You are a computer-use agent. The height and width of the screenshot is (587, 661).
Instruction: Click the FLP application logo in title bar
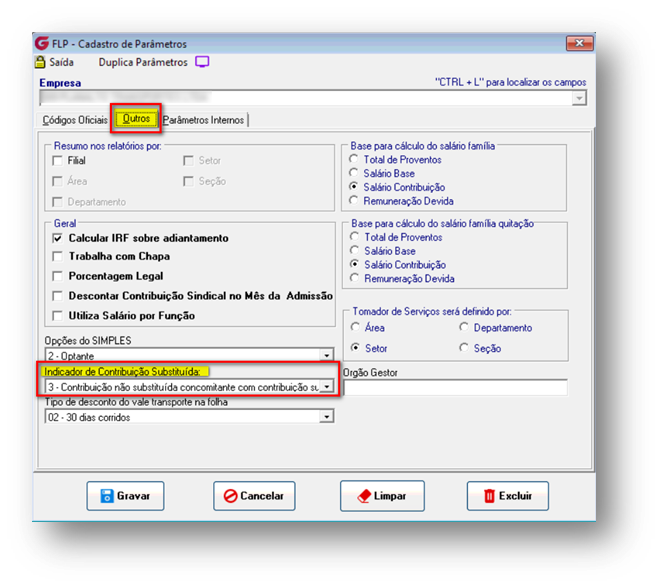(x=42, y=43)
